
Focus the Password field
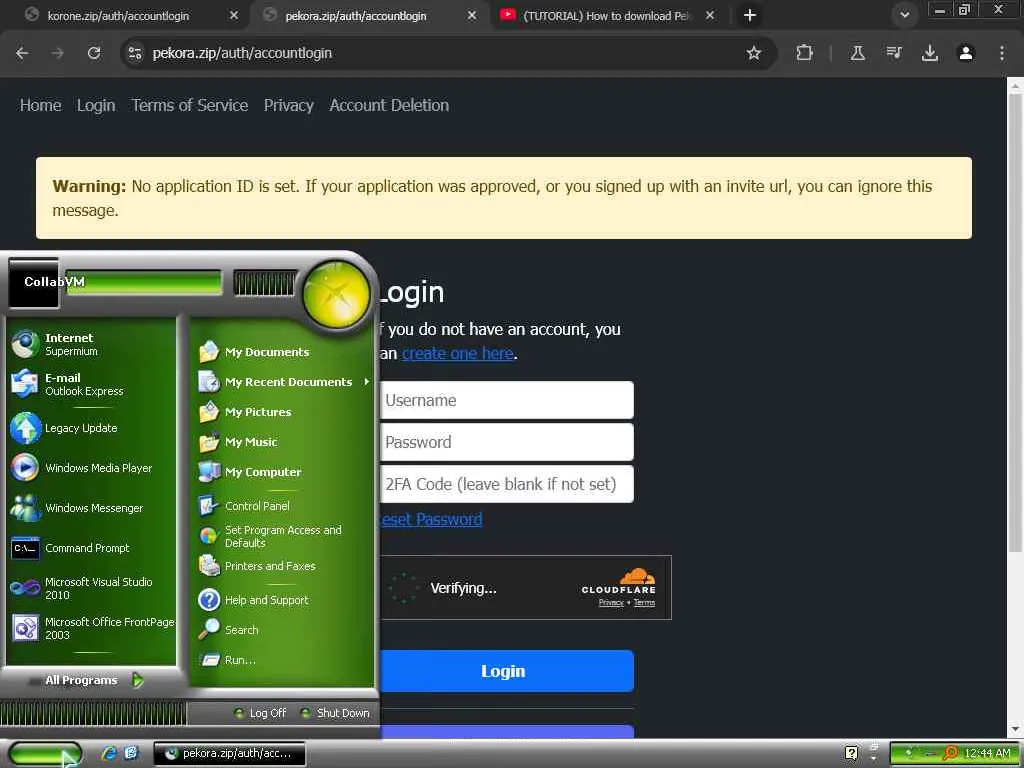click(x=507, y=442)
